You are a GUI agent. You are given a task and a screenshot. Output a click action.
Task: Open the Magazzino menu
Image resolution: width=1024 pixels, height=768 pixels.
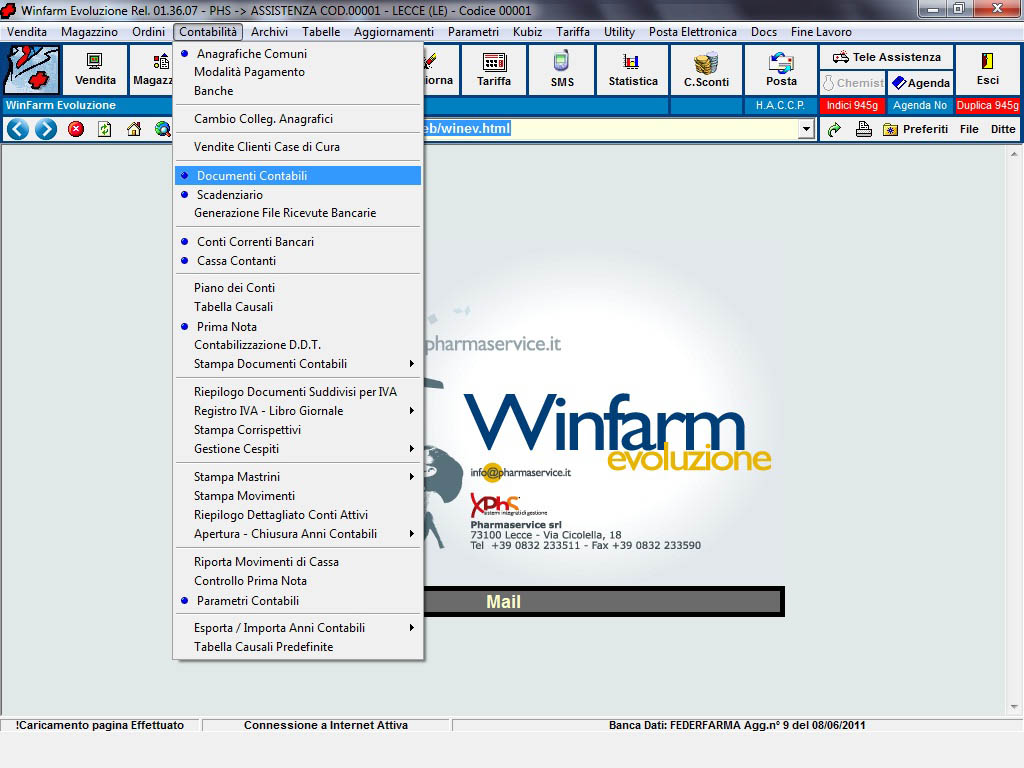89,32
